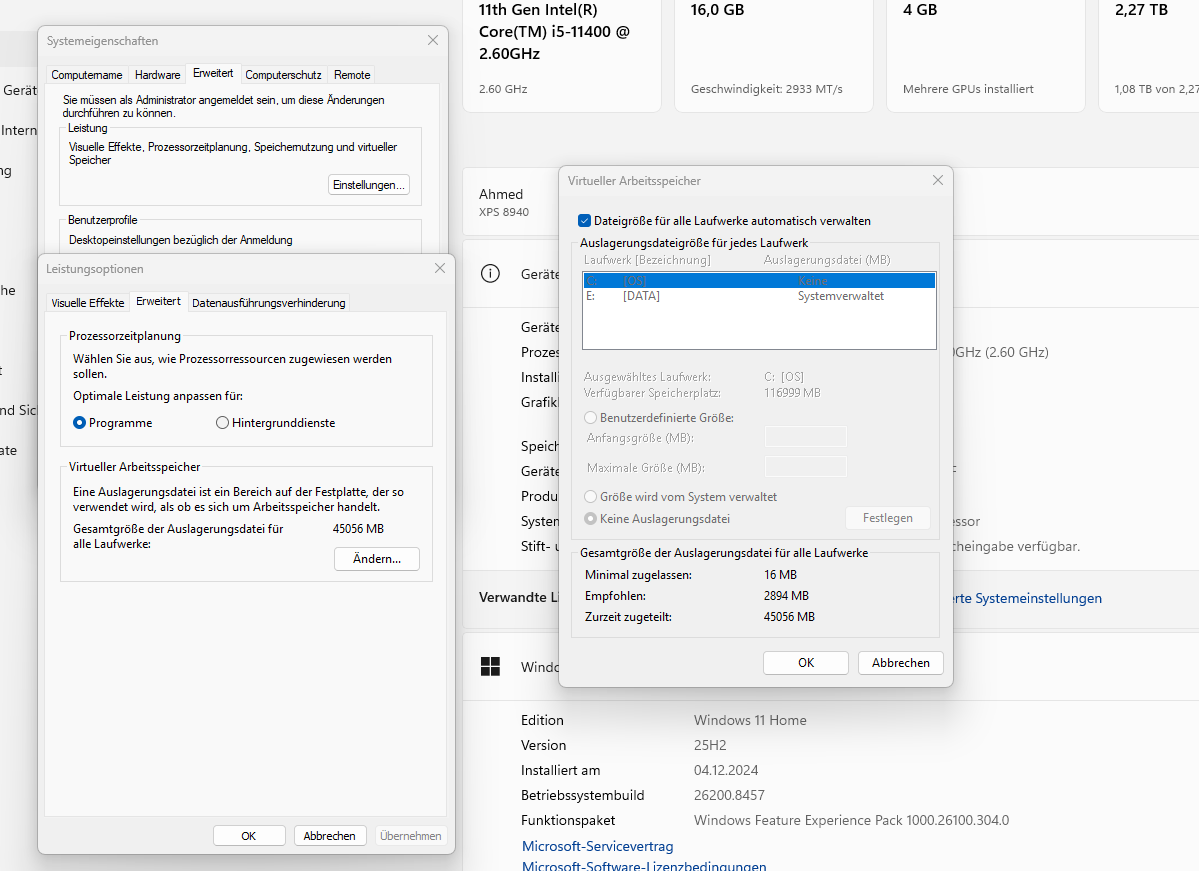This screenshot has height=871, width=1199.
Task: Select the E: [DATA] drive row
Action: click(759, 296)
